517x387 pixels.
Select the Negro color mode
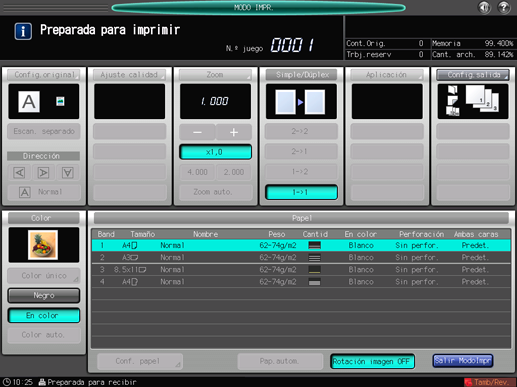click(44, 295)
